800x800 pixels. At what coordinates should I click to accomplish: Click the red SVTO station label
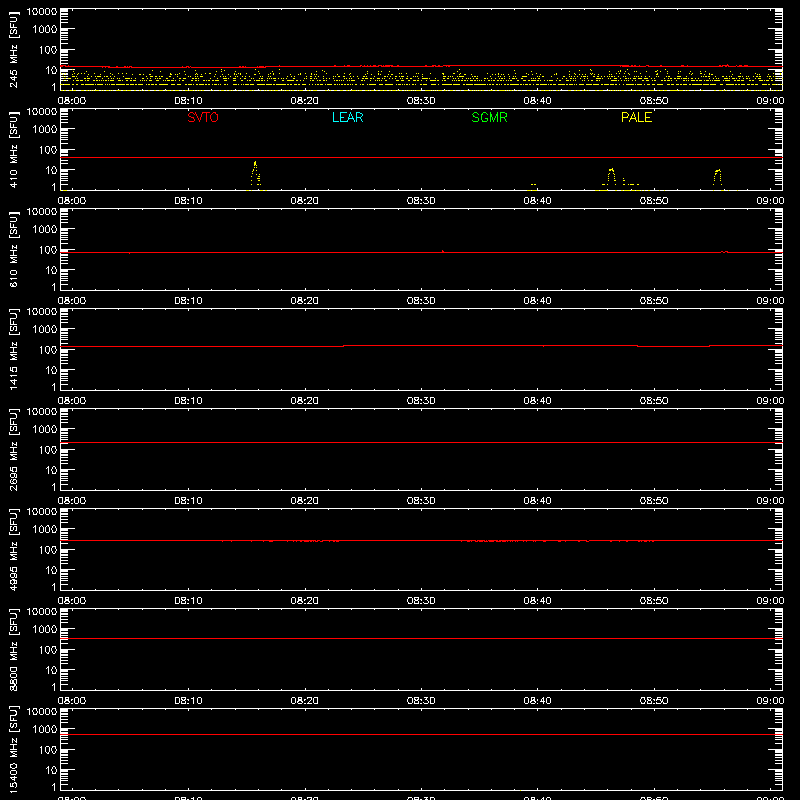(x=203, y=117)
